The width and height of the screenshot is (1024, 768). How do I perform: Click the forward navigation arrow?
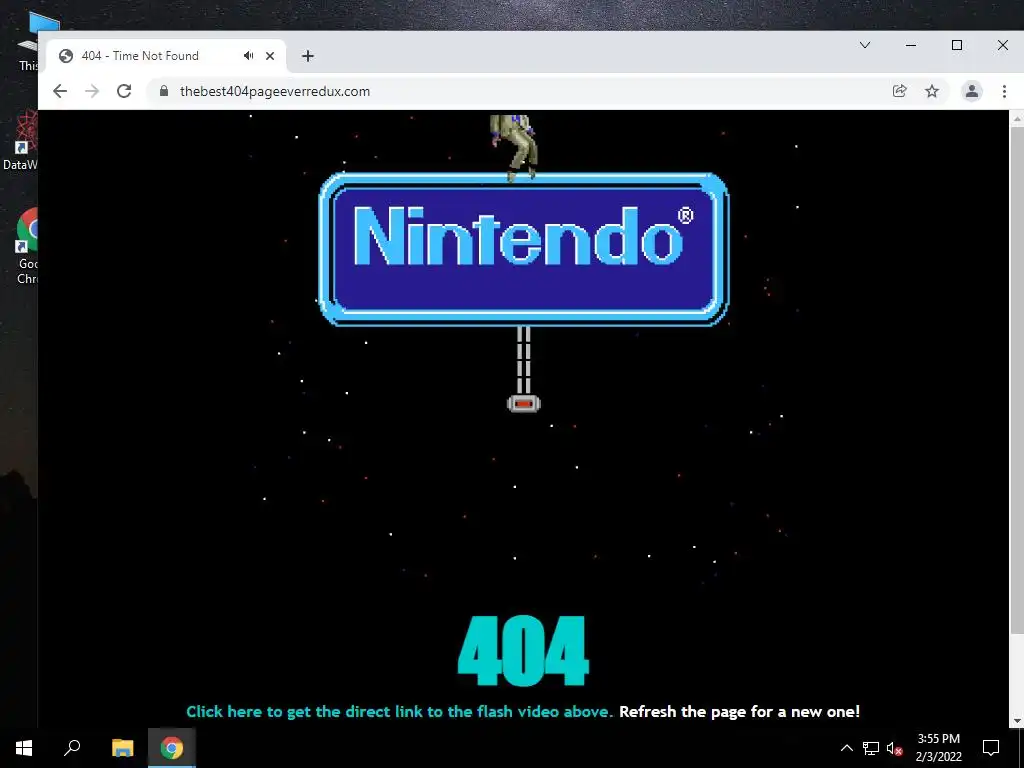point(92,91)
